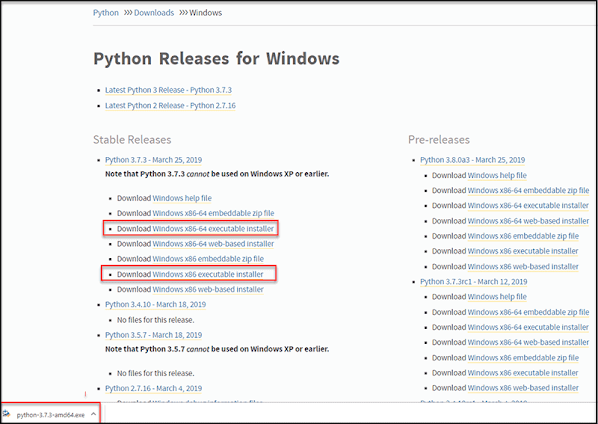Viewport: 598px width, 424px height.
Task: Download x86 embeddable zip file under Python 3.7.3 stable
Action: (x=208, y=259)
